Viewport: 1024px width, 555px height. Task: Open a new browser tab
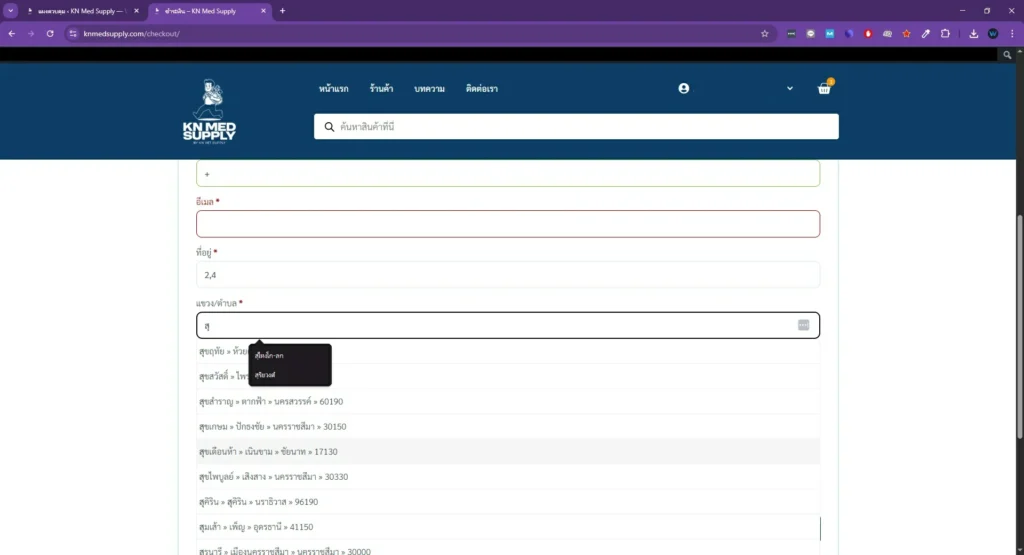[282, 10]
